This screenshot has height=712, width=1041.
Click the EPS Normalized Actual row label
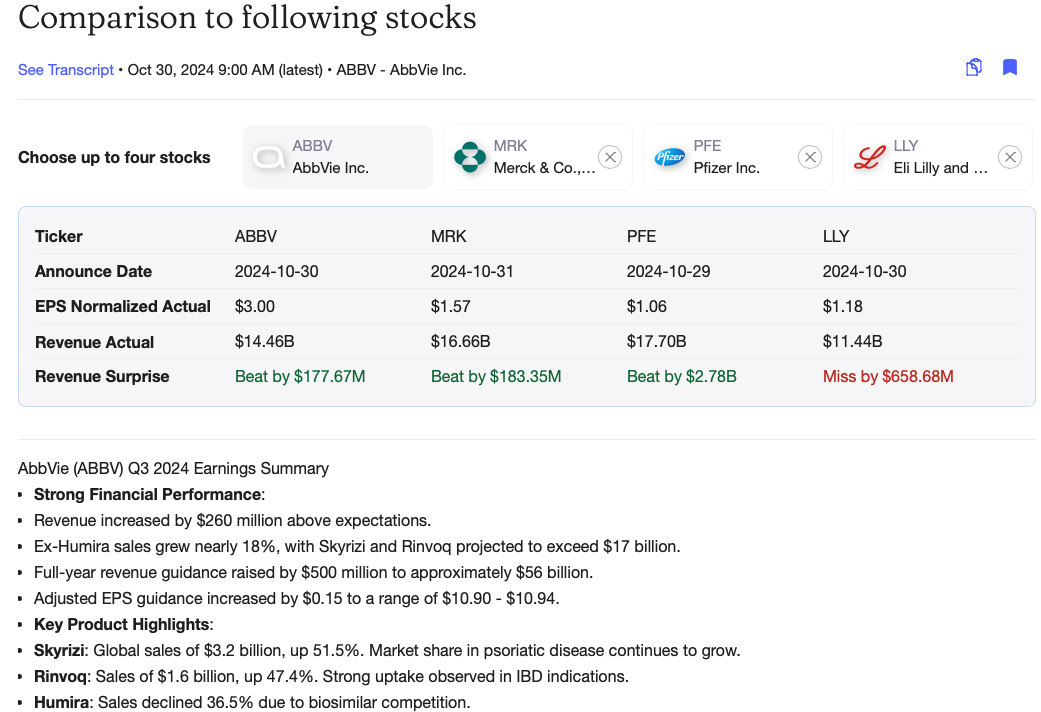pos(123,307)
